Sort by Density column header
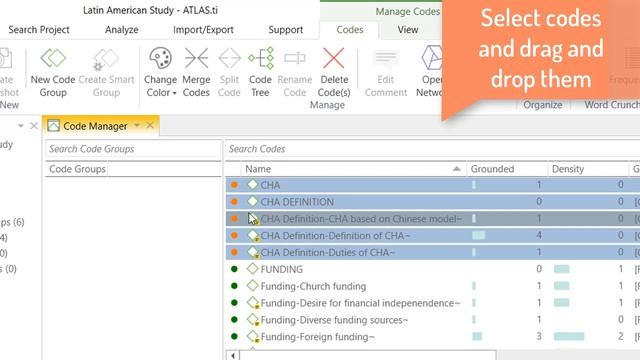Viewport: 640px width, 360px height. (x=588, y=169)
